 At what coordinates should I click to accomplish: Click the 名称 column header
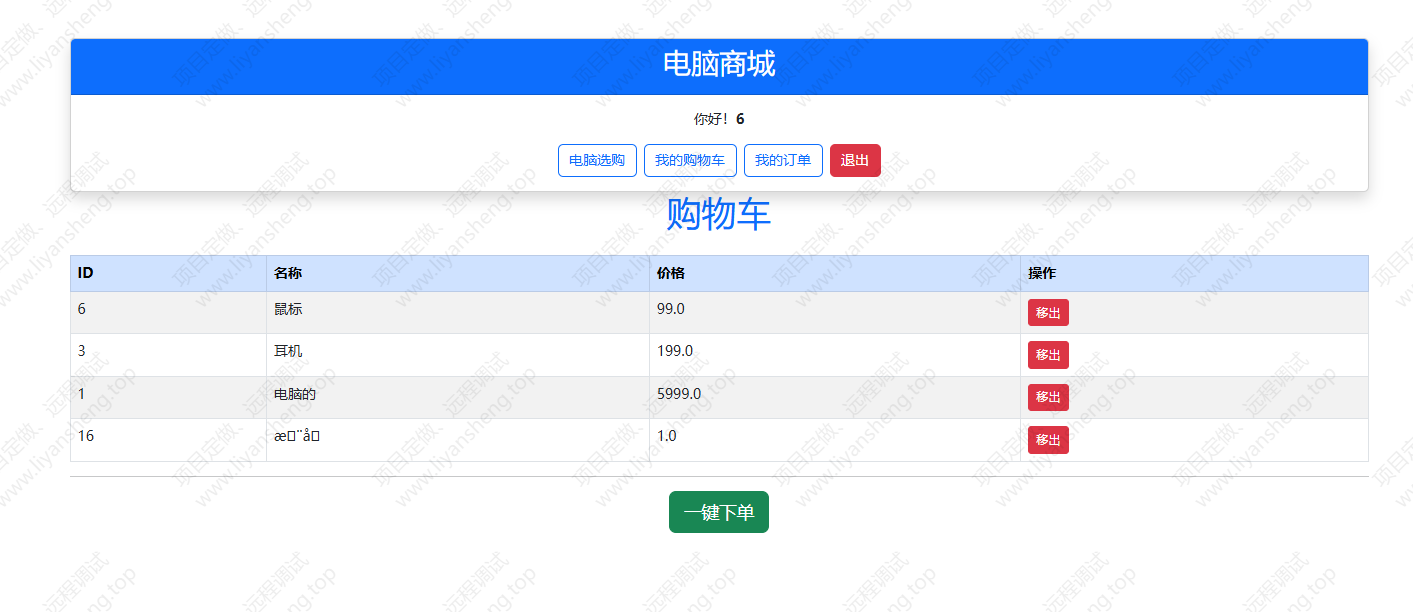(458, 274)
